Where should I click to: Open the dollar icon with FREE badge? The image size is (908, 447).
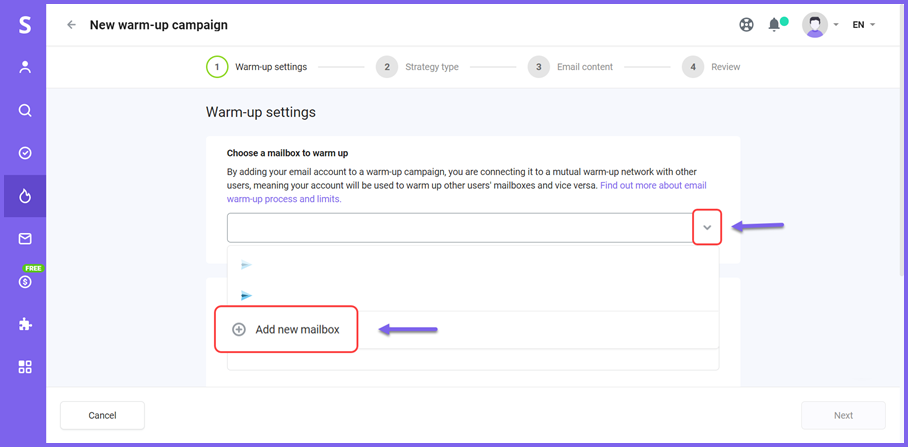click(25, 282)
